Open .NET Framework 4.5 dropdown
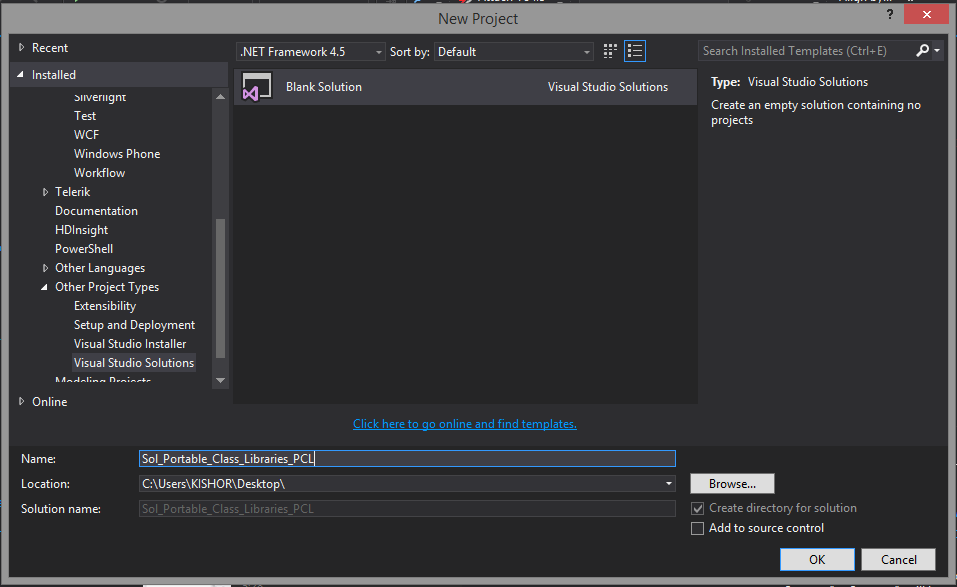The image size is (957, 587). pyautogui.click(x=310, y=52)
